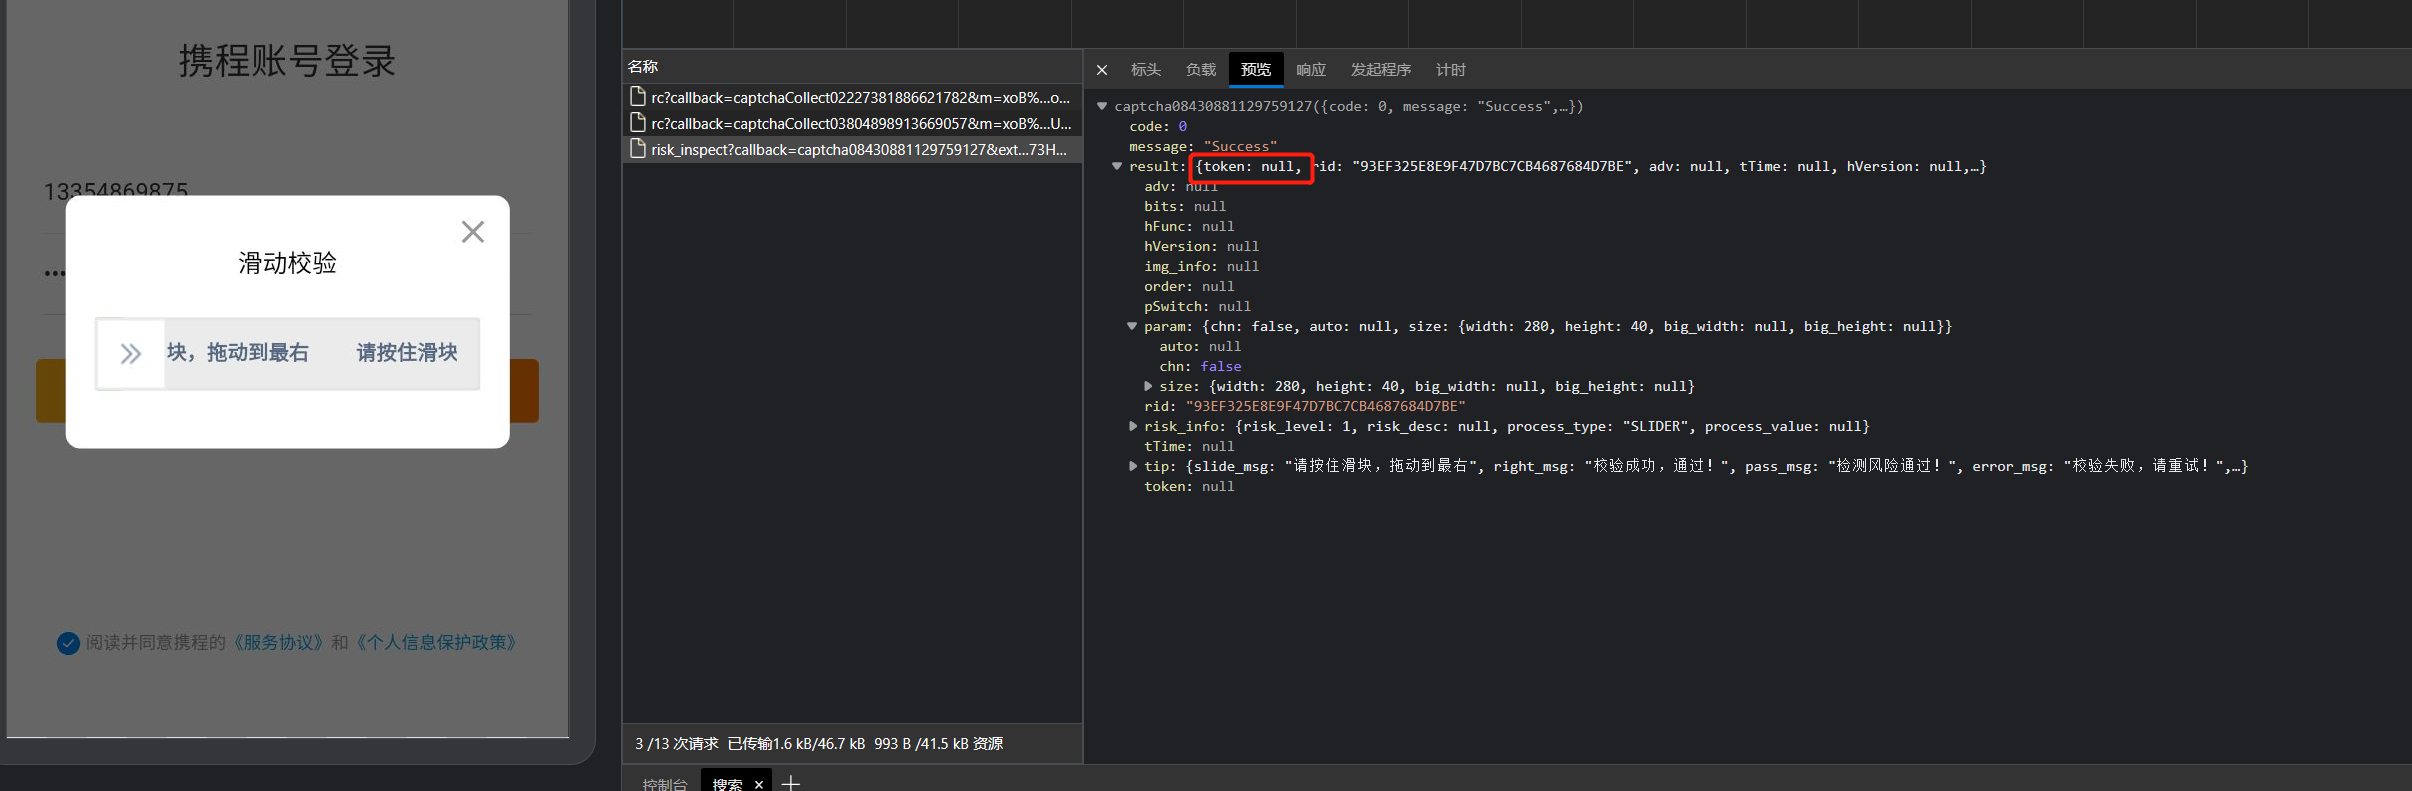Collapse the param object node
The image size is (2412, 791).
pyautogui.click(x=1132, y=326)
